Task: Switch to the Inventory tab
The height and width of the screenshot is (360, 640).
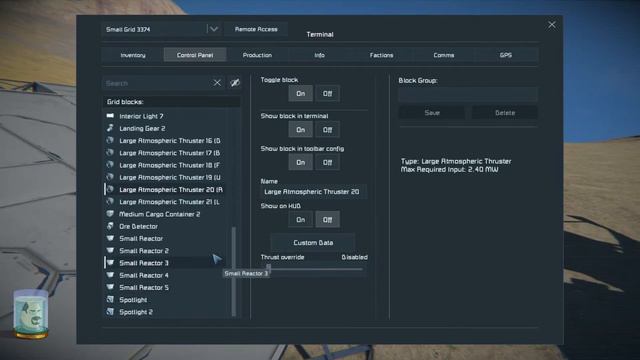Action: coord(133,55)
